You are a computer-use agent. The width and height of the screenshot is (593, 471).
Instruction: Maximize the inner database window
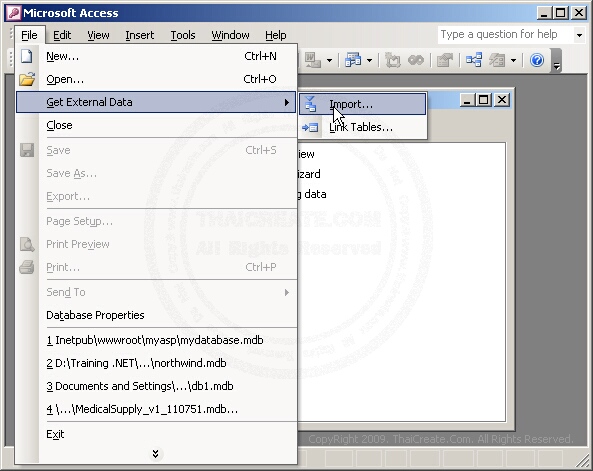tap(484, 100)
